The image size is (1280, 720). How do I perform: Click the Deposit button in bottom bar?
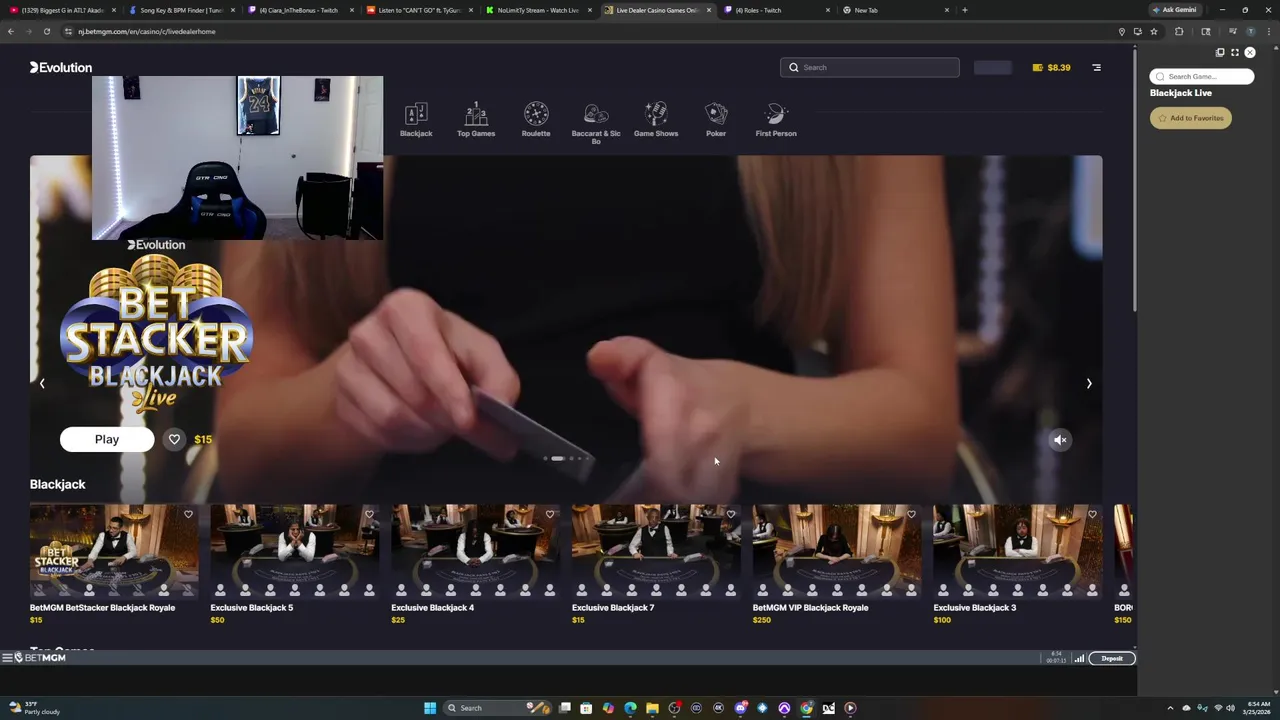(x=1112, y=658)
